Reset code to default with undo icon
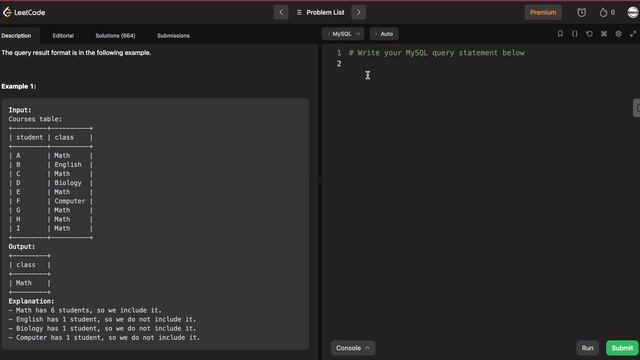640x360 pixels. [589, 34]
